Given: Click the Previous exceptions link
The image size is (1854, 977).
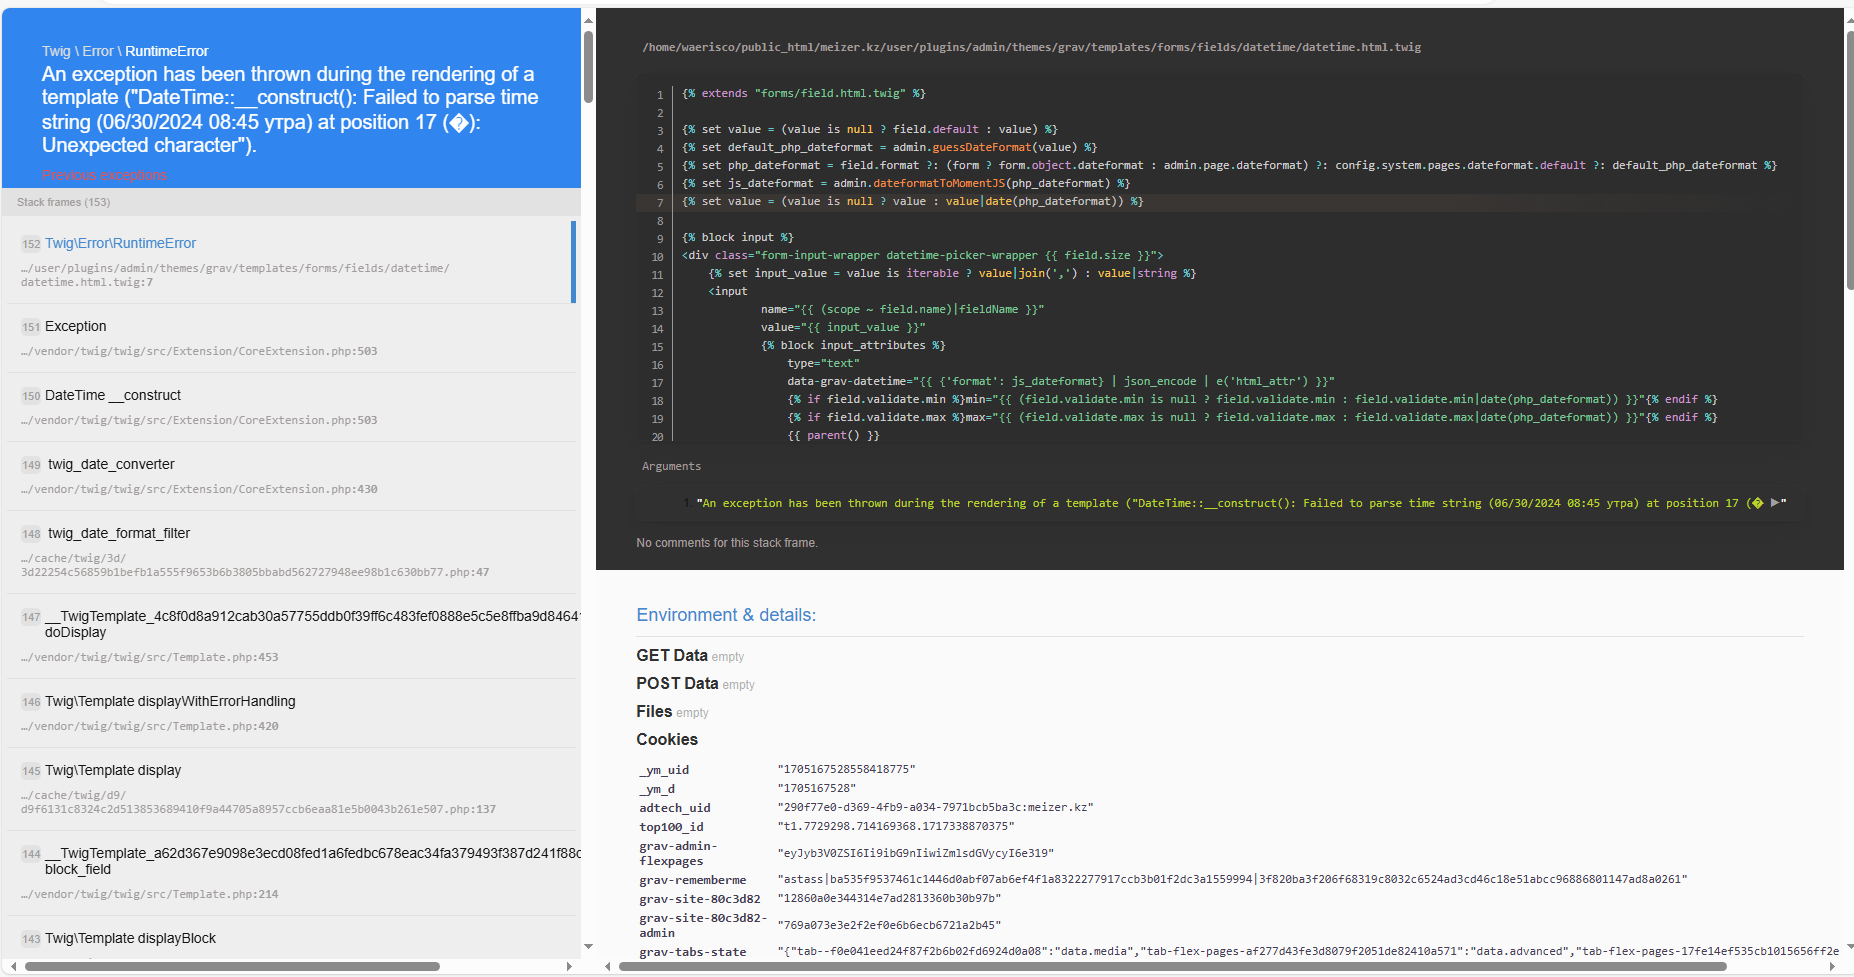Looking at the screenshot, I should [x=104, y=175].
